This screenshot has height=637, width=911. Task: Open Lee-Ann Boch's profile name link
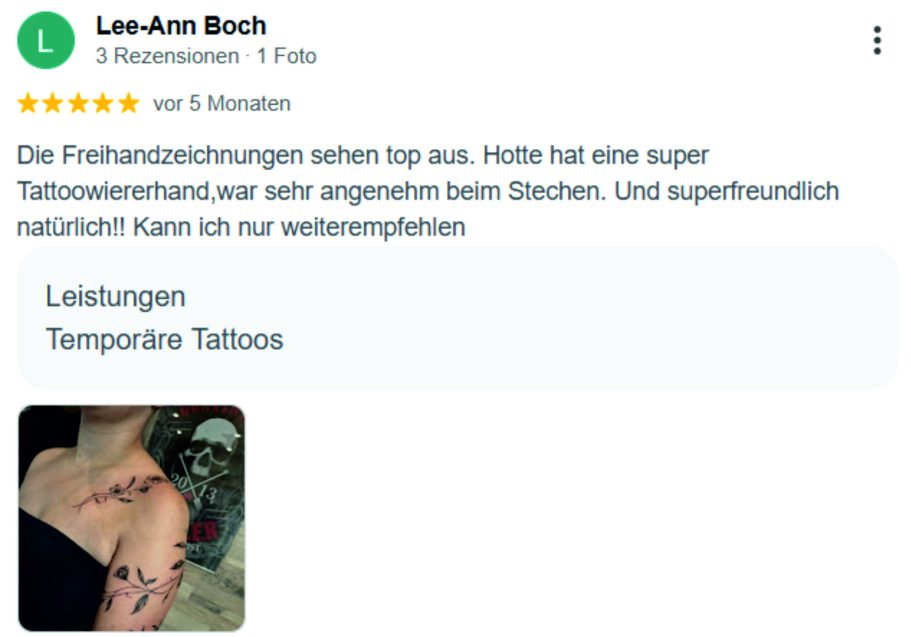[181, 26]
